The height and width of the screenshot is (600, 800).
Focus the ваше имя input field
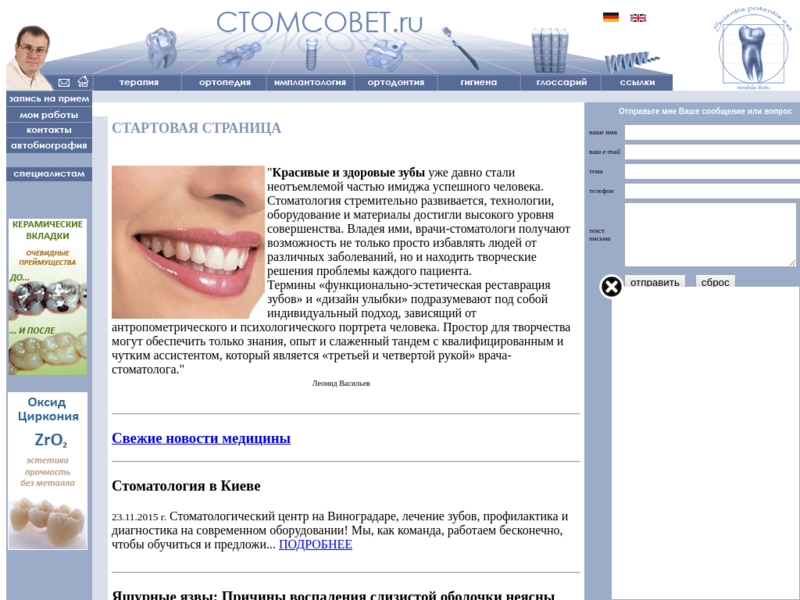712,133
